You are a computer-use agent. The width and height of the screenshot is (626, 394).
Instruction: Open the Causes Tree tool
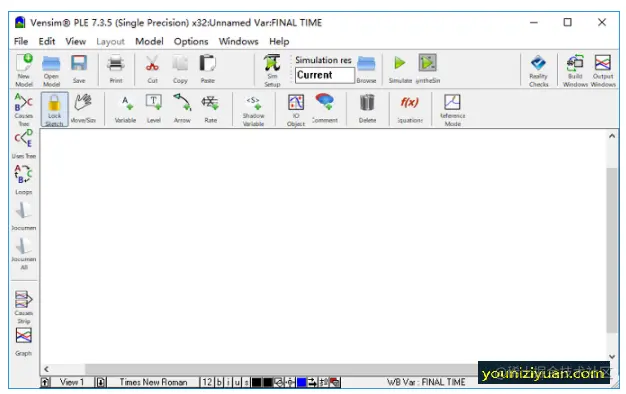24,109
